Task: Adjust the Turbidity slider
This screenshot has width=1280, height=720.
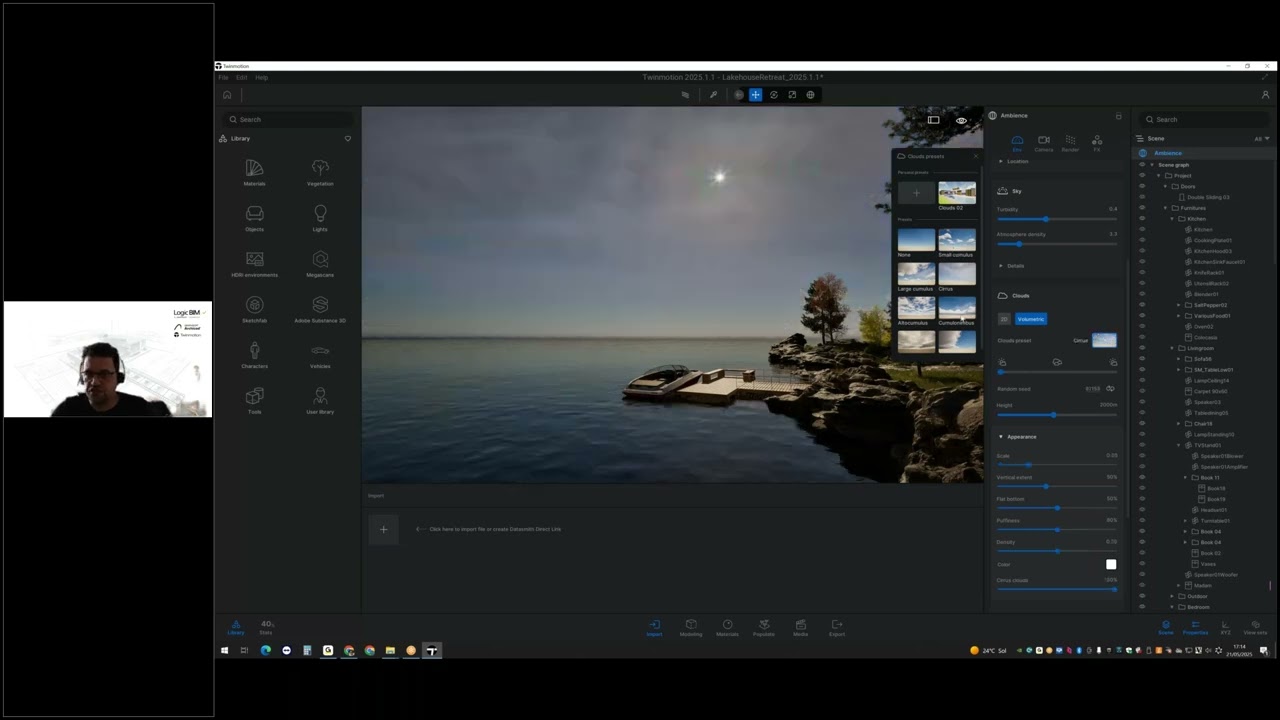Action: 1057,219
